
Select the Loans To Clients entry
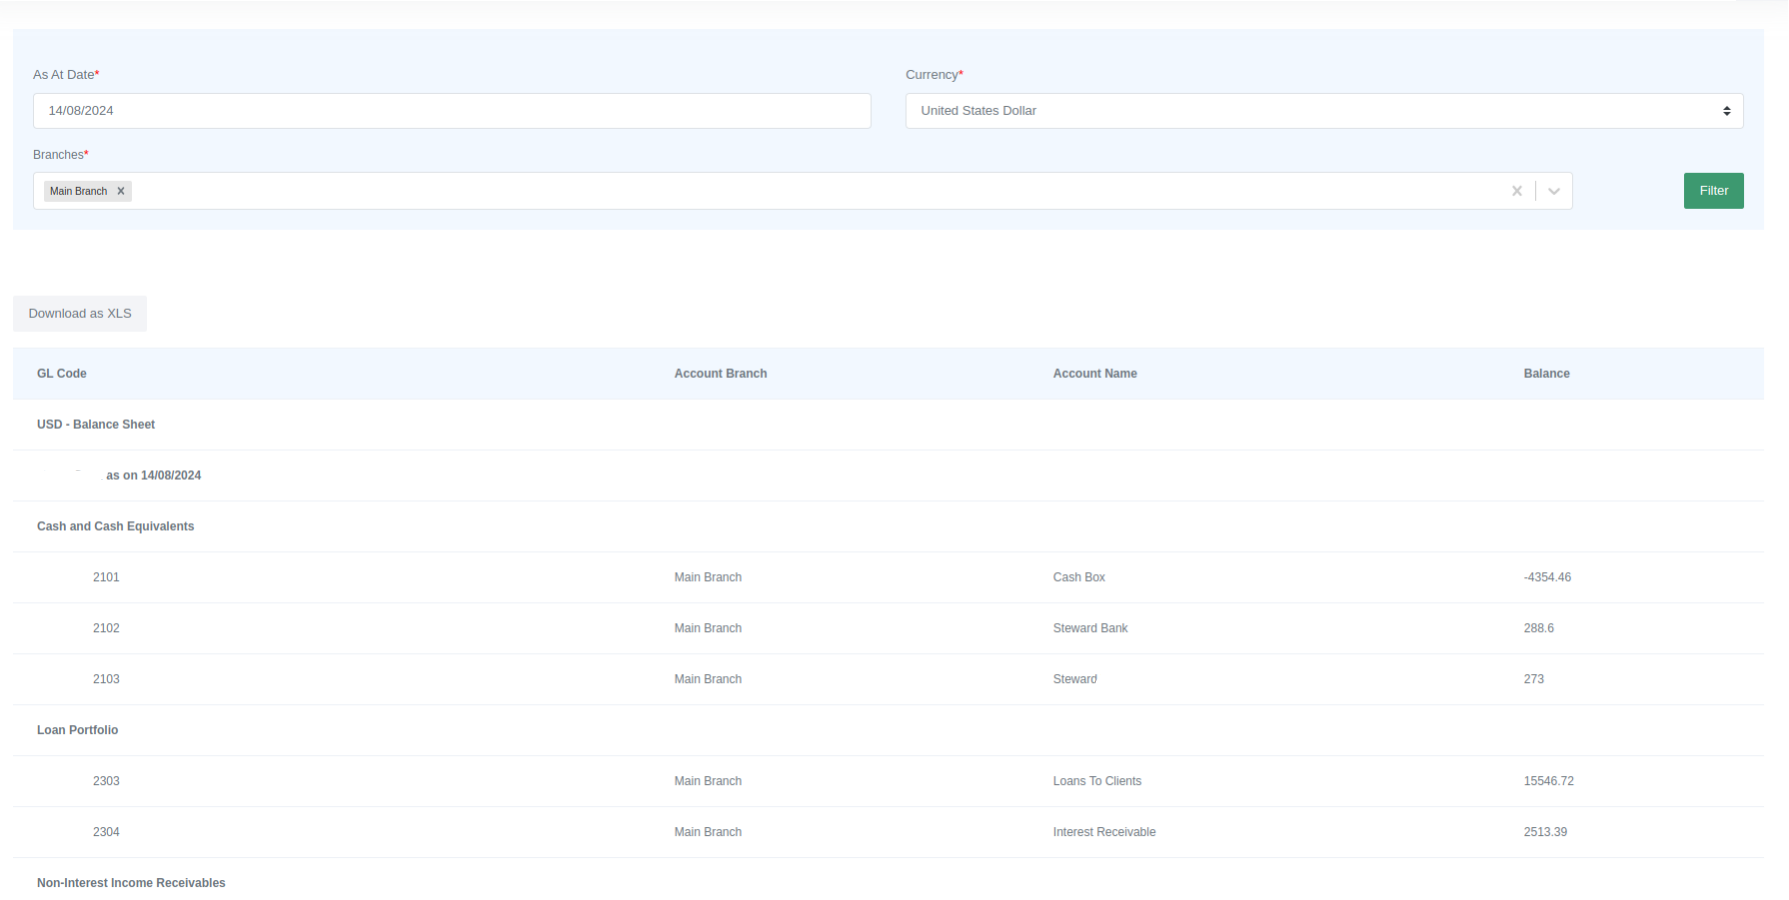point(1096,782)
